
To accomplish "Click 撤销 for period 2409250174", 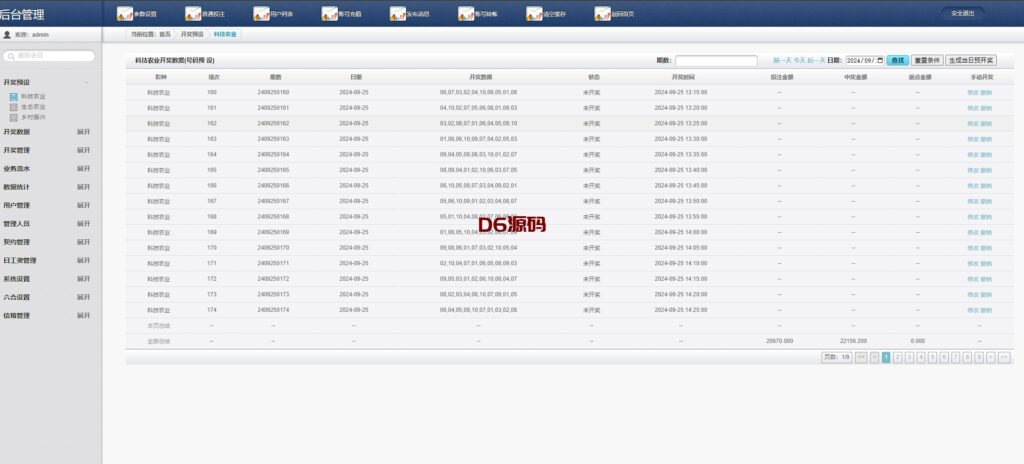I will tap(986, 310).
